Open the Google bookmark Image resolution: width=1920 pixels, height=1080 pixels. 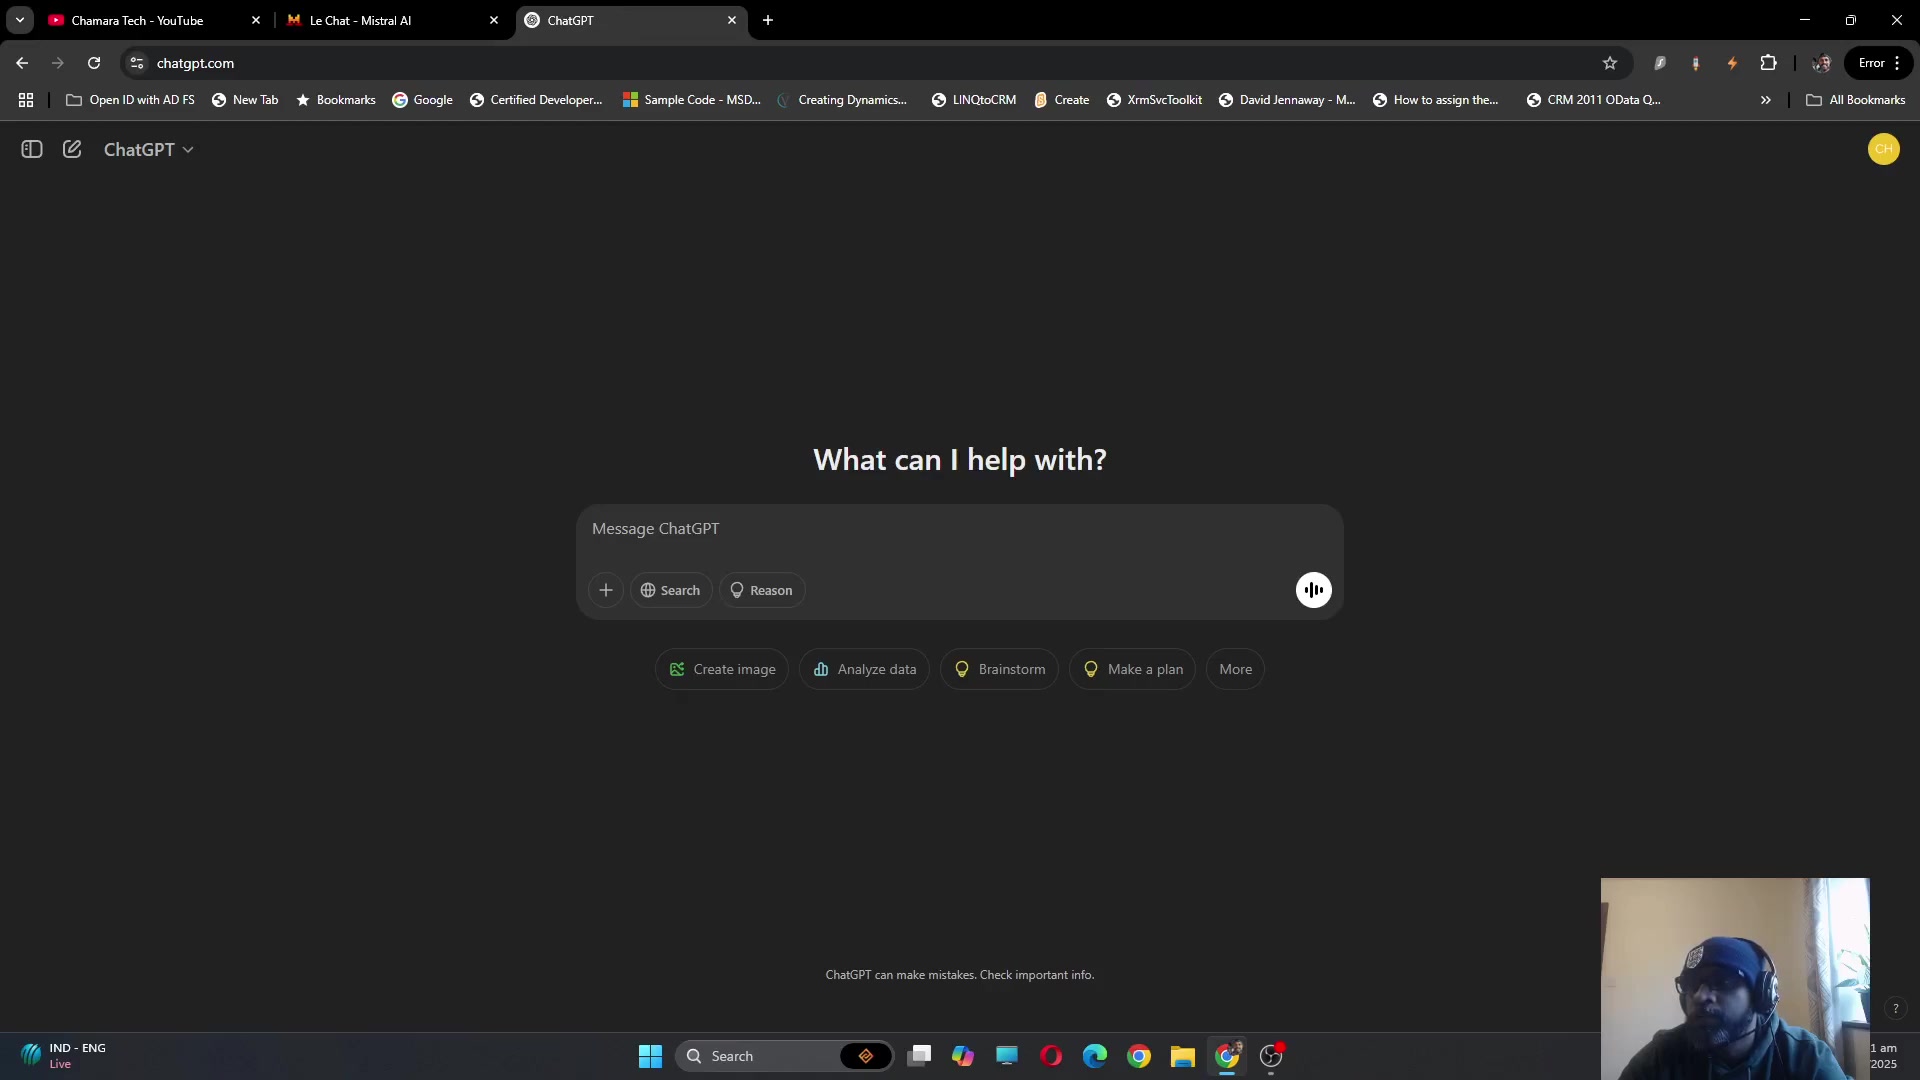point(422,100)
